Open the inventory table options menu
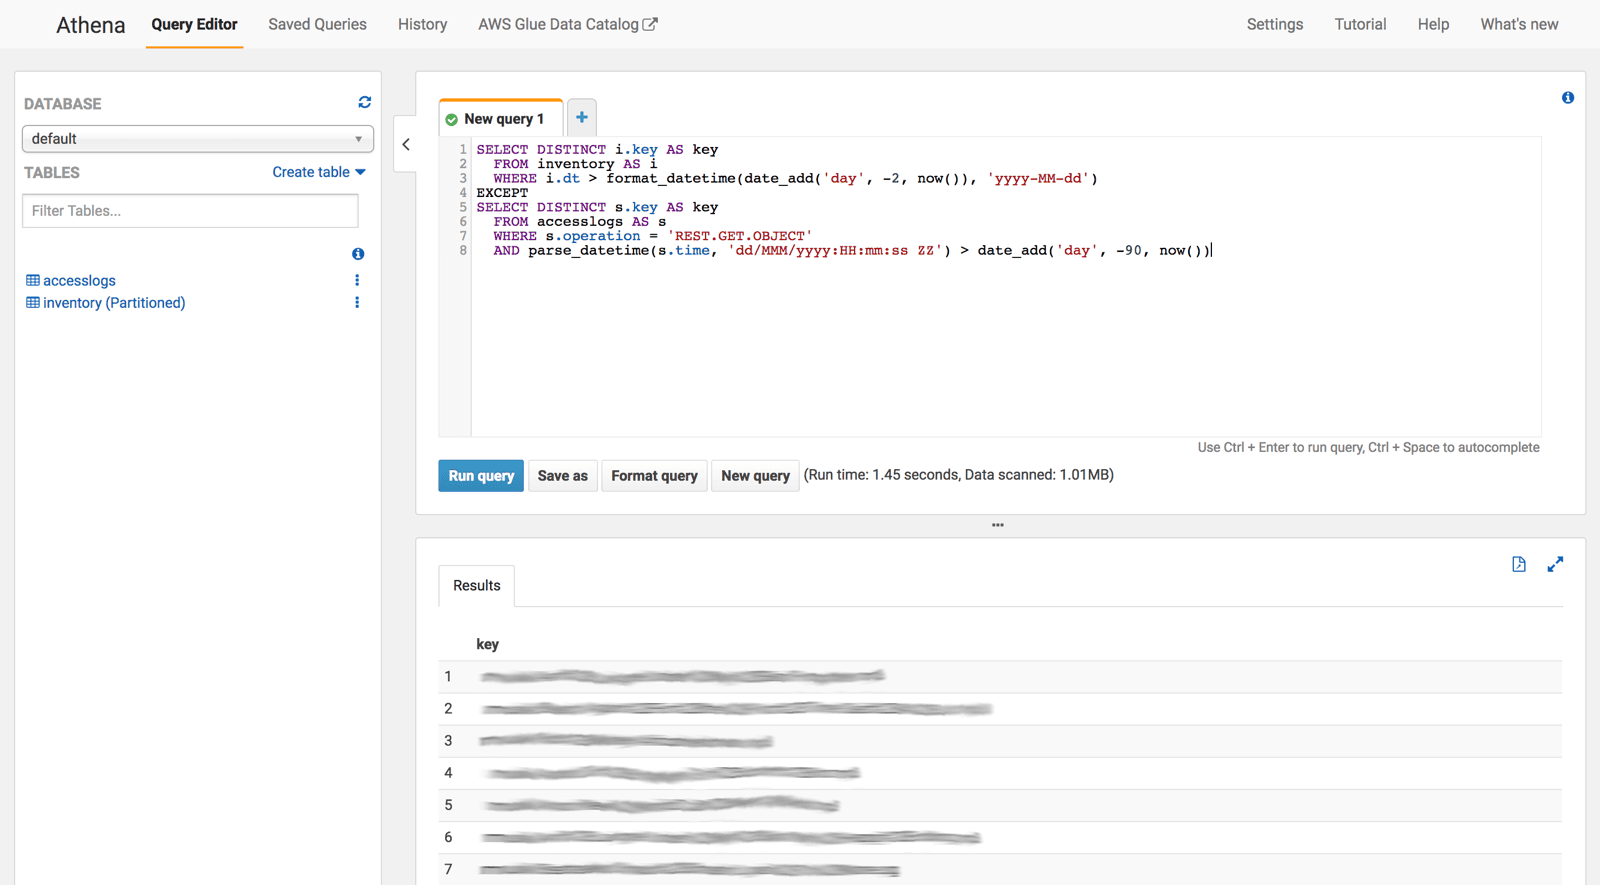The height and width of the screenshot is (885, 1600). 357,302
